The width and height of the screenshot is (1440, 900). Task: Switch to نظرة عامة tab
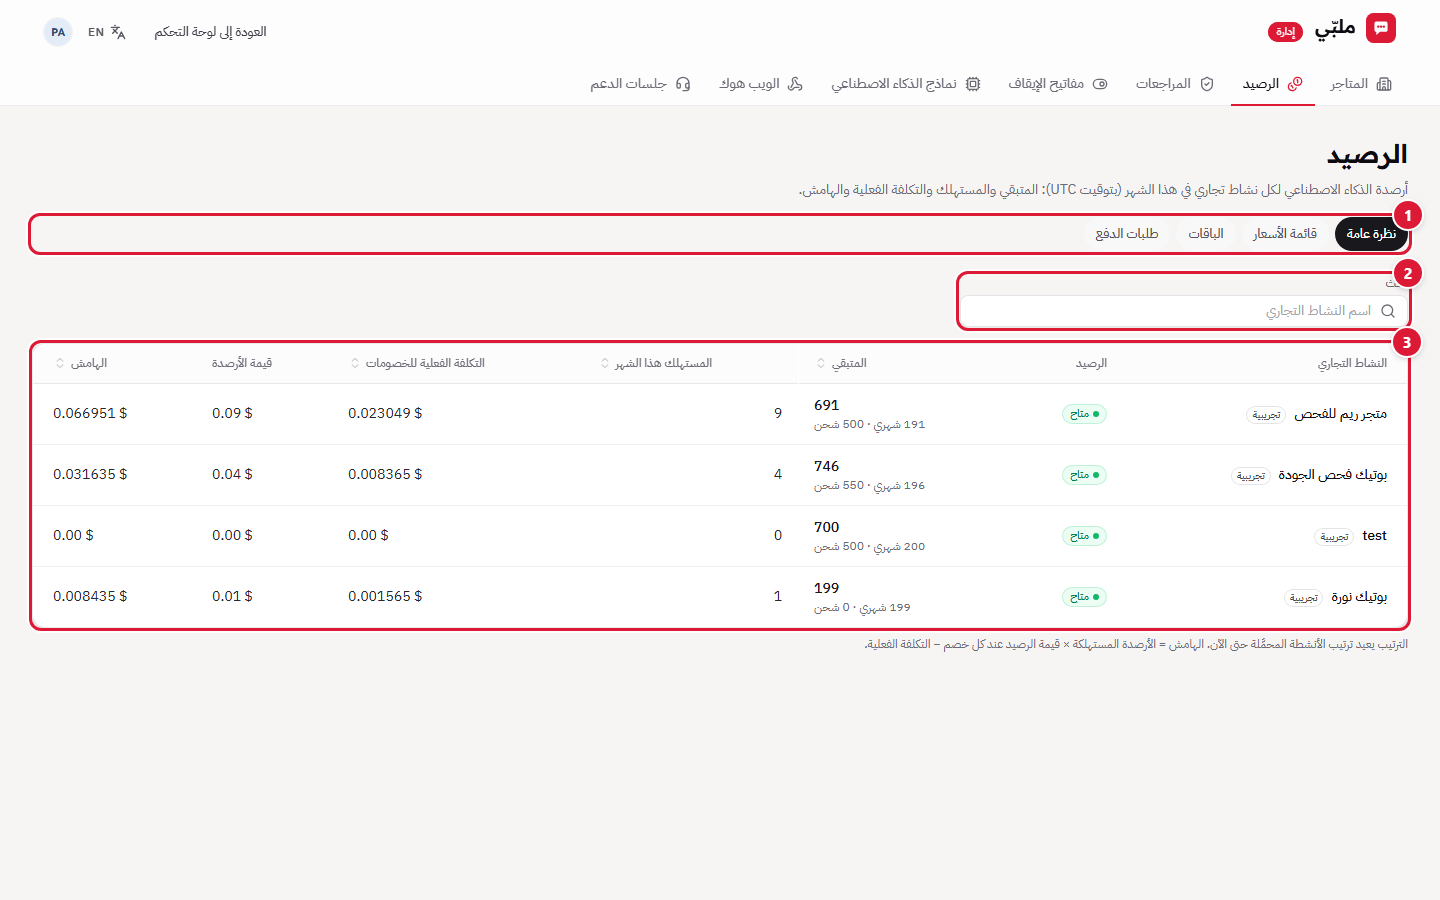[x=1371, y=234]
